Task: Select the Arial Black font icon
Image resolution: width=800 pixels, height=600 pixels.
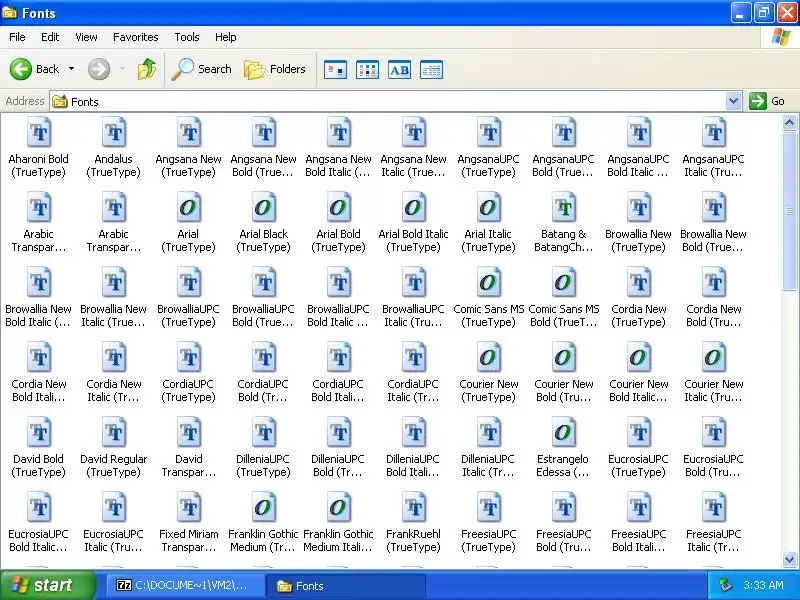Action: 264,208
